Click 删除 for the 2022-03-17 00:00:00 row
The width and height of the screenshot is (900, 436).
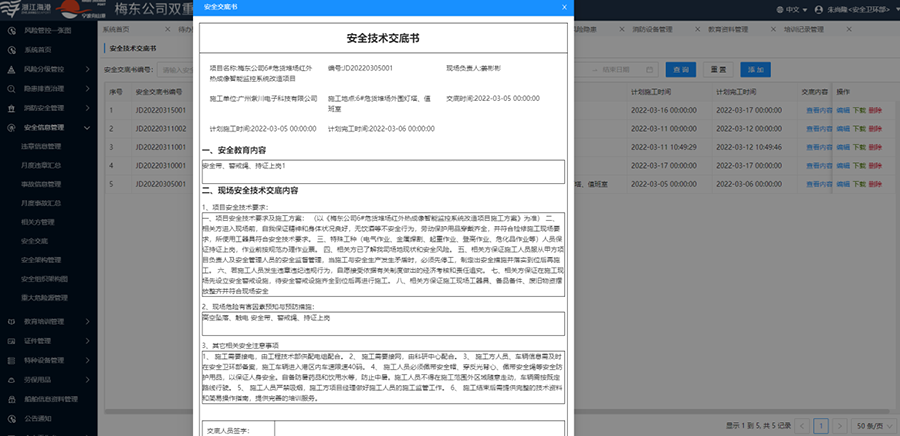tap(875, 166)
